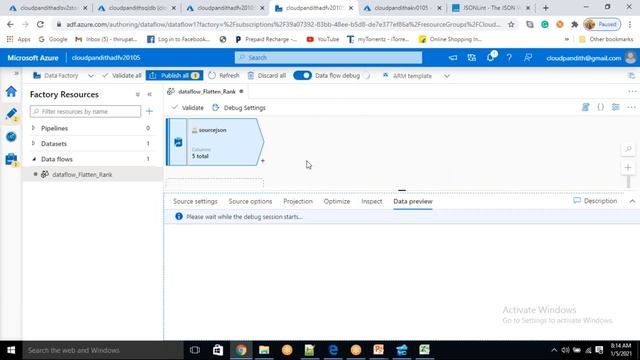Expand the Pipelines tree node
Image resolution: width=640 pixels, height=360 pixels.
pos(33,128)
